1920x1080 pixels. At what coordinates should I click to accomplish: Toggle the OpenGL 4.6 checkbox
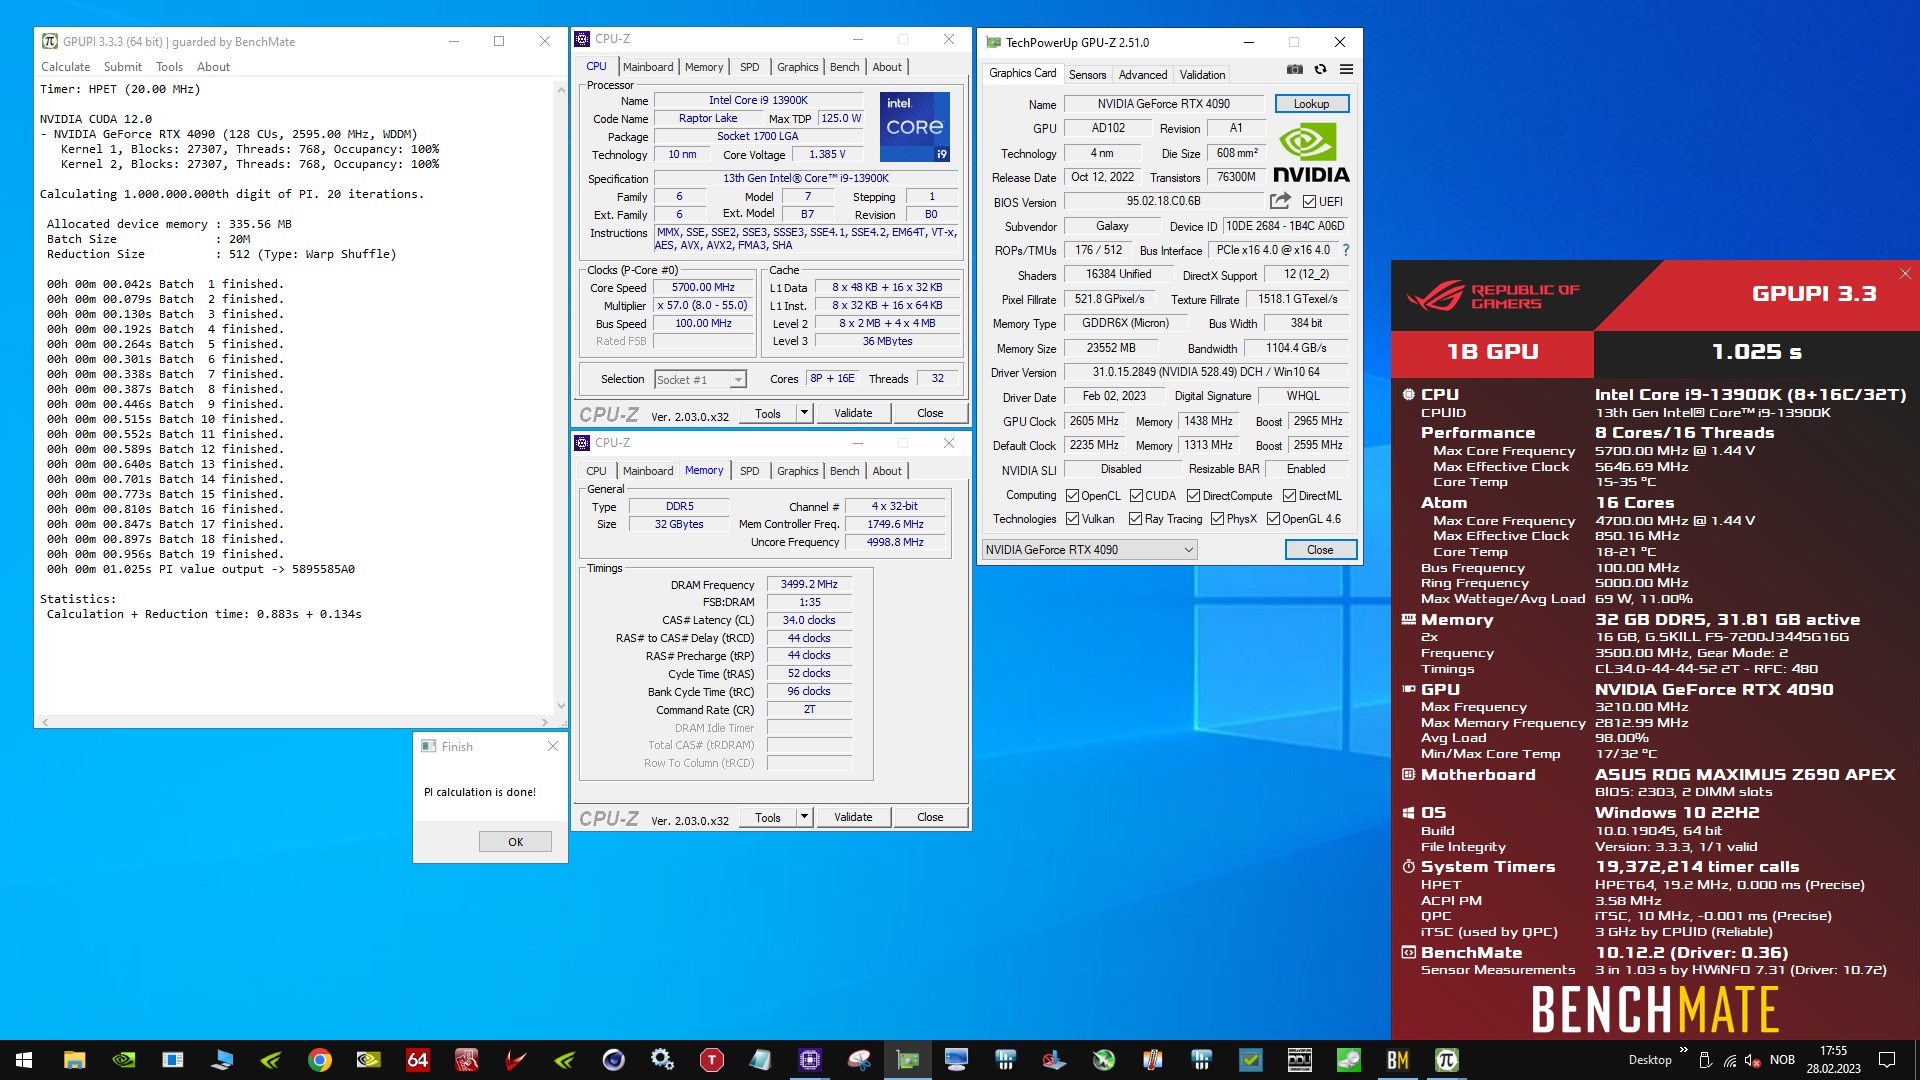(x=1273, y=519)
